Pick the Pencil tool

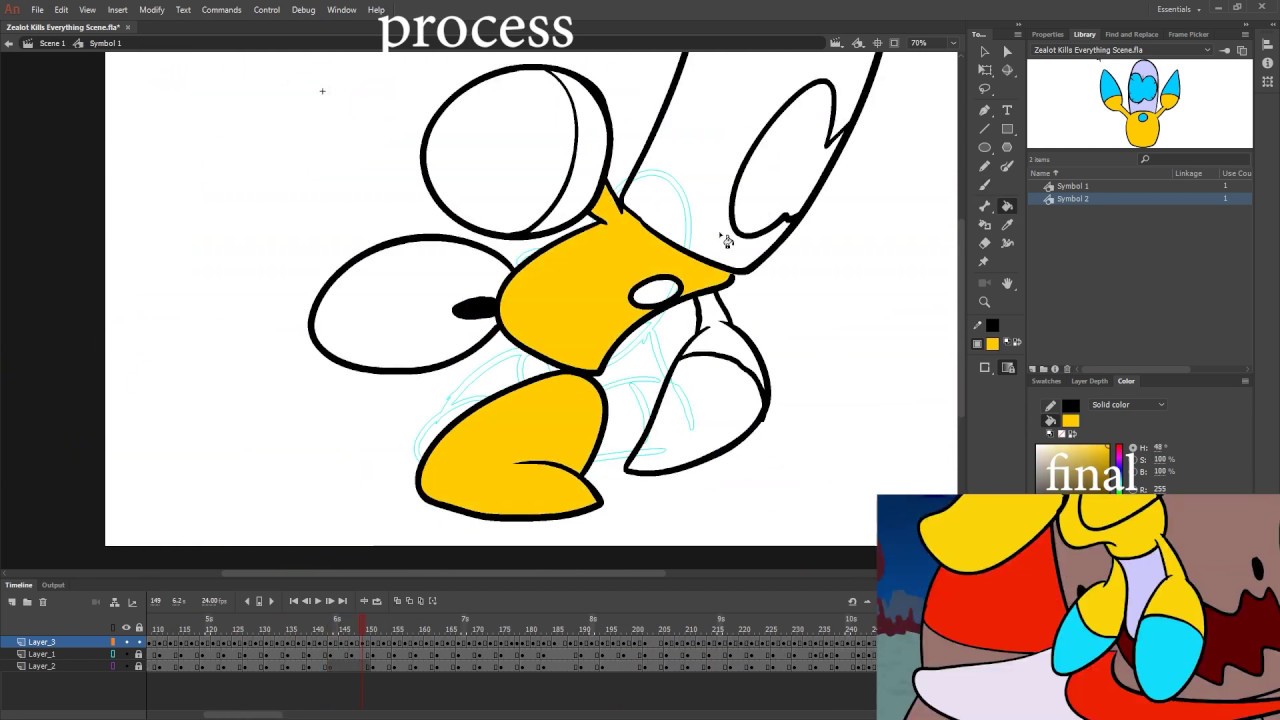[985, 167]
